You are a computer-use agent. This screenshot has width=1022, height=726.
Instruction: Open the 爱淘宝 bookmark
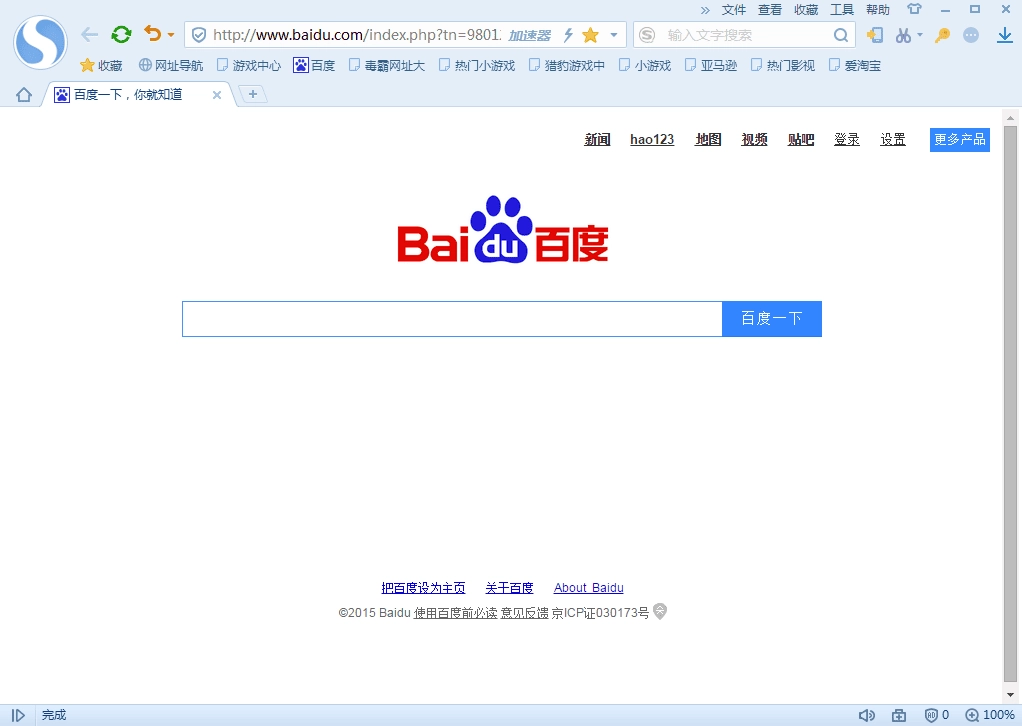855,65
